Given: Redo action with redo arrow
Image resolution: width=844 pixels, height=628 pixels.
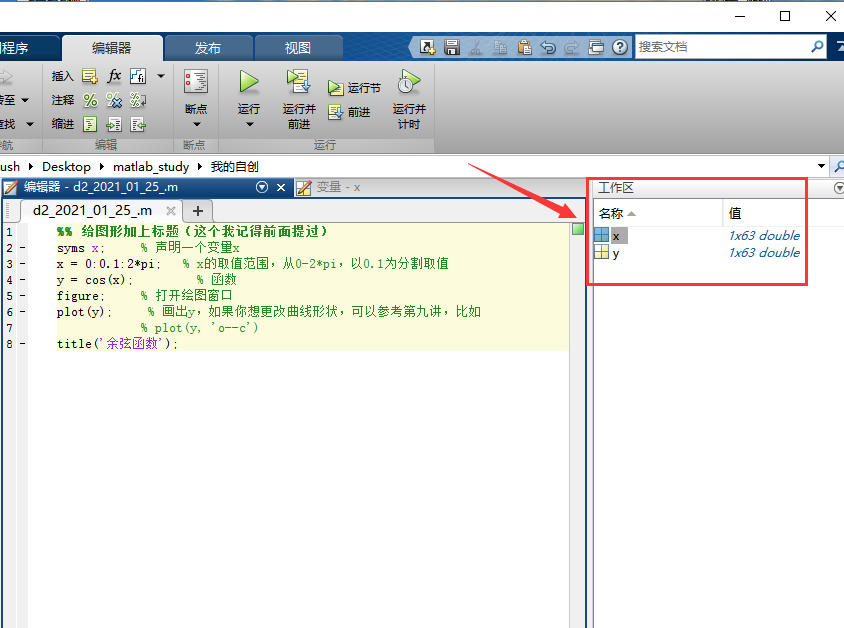Looking at the screenshot, I should 572,47.
